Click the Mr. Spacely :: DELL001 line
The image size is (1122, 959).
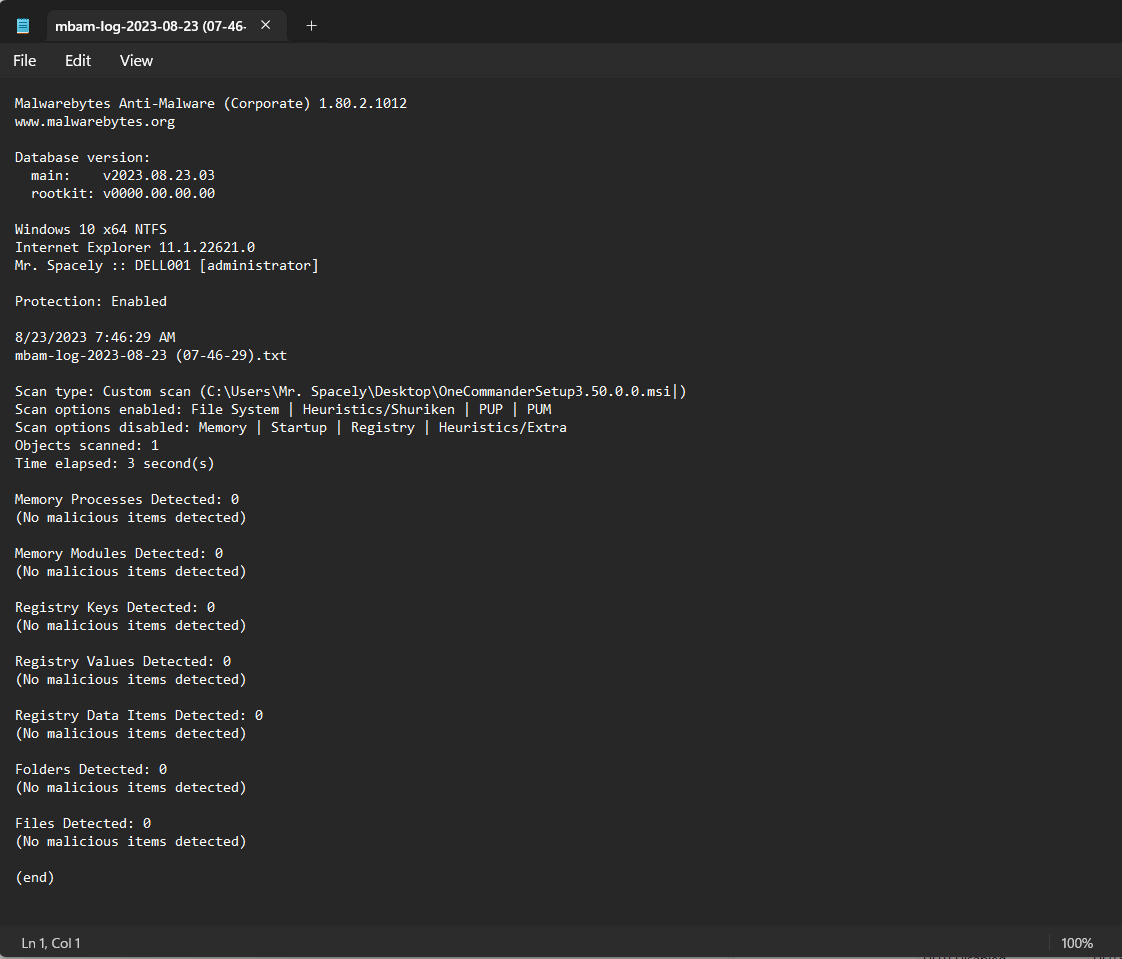(167, 266)
